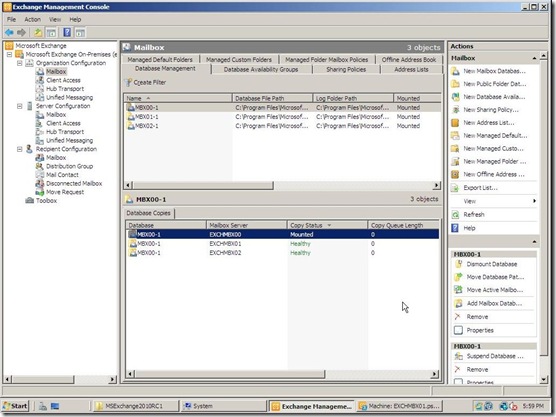Click the New Sharing Policy icon
This screenshot has height=417, width=556.
455,110
